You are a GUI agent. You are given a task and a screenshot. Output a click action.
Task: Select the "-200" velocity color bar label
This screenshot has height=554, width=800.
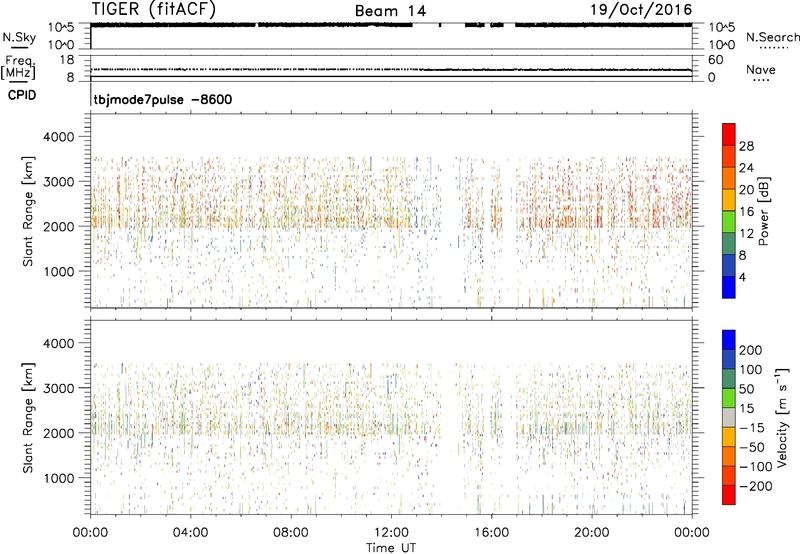tap(756, 486)
